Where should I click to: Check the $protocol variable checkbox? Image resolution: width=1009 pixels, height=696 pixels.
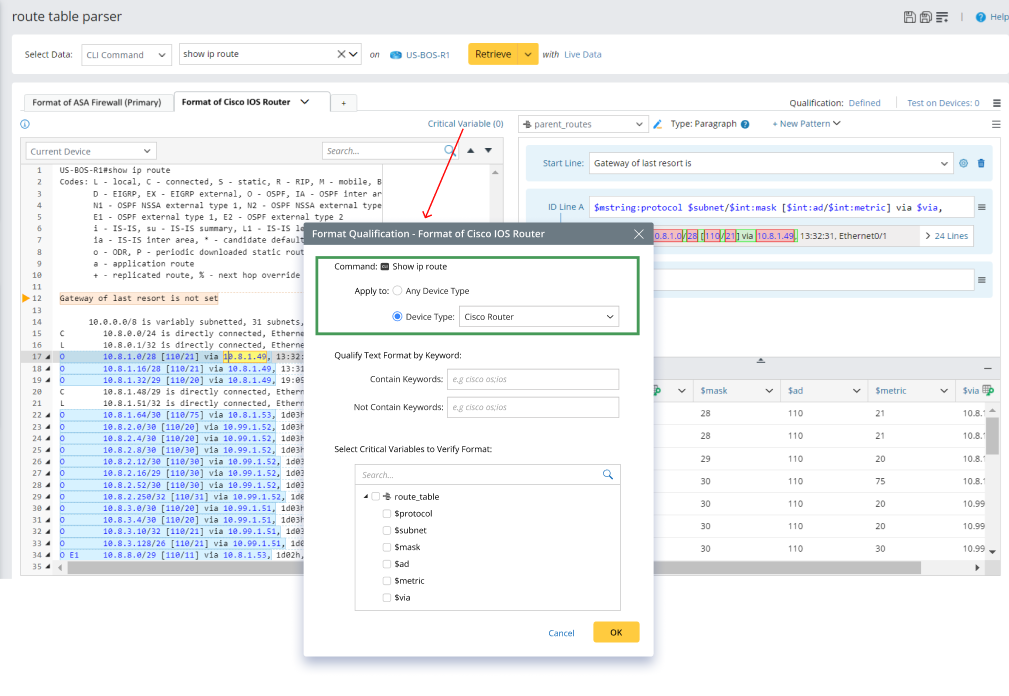click(x=387, y=514)
